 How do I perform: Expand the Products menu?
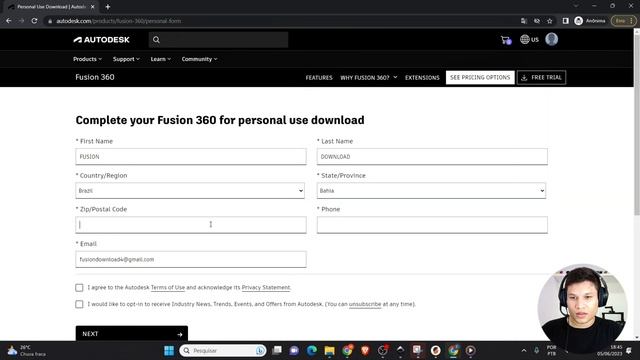[x=87, y=59]
